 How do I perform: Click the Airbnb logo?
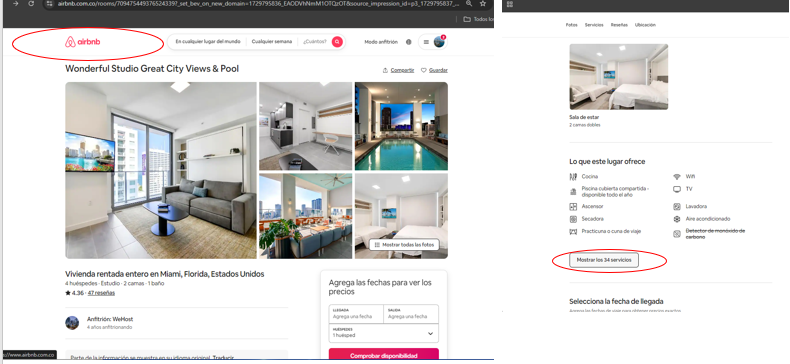[83, 42]
